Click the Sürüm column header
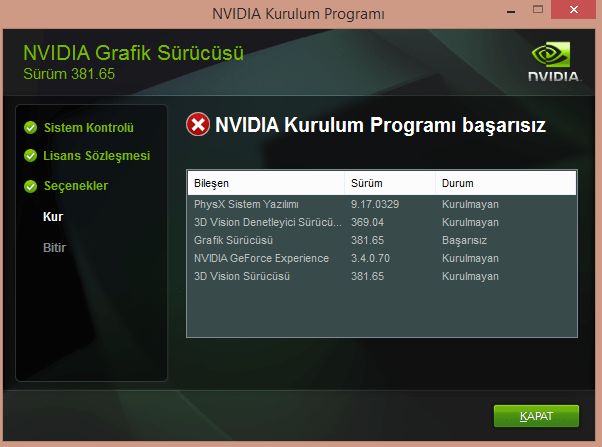 click(x=390, y=183)
